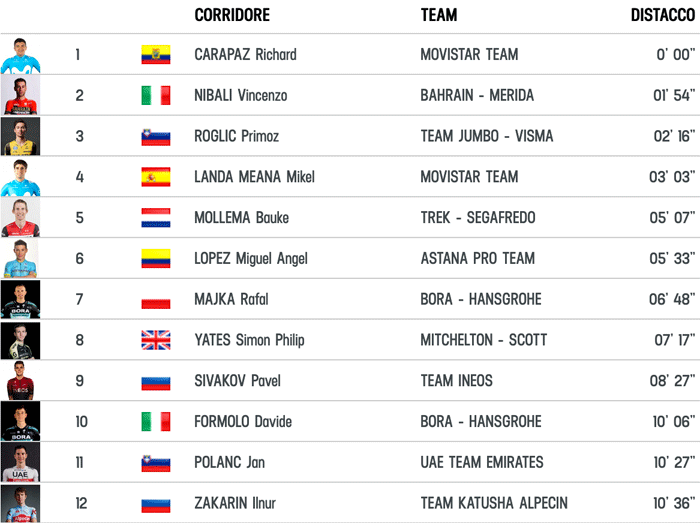Click Colombian flag beside Lopez Miguel Angel
Viewport: 700px width, 523px height.
[155, 259]
